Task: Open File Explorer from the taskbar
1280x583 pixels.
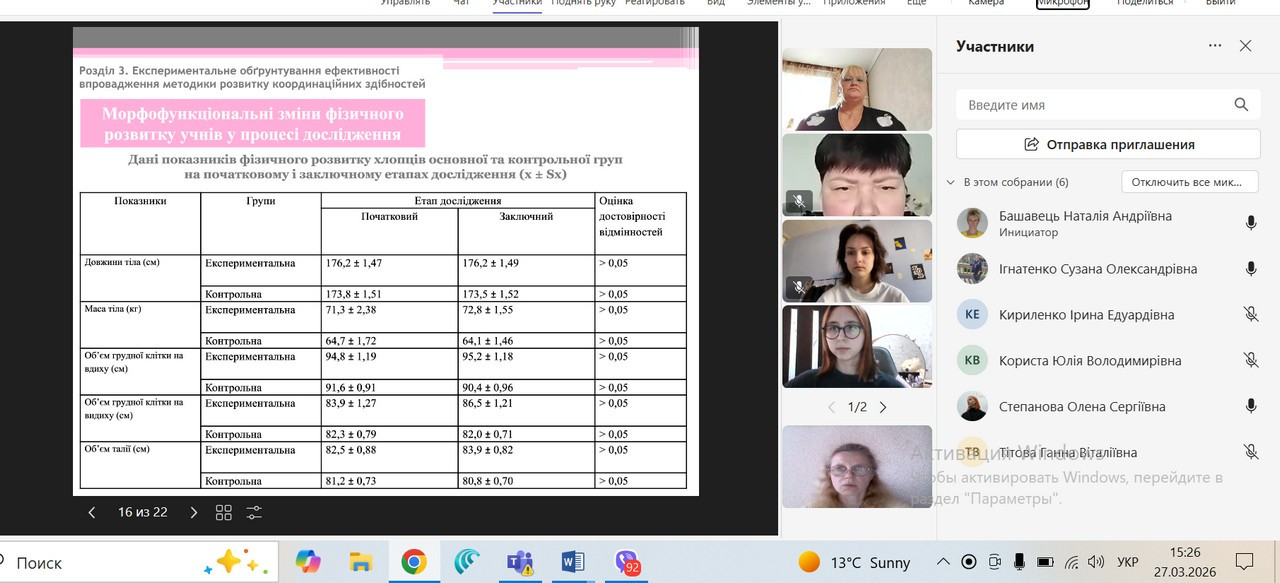Action: tap(361, 562)
